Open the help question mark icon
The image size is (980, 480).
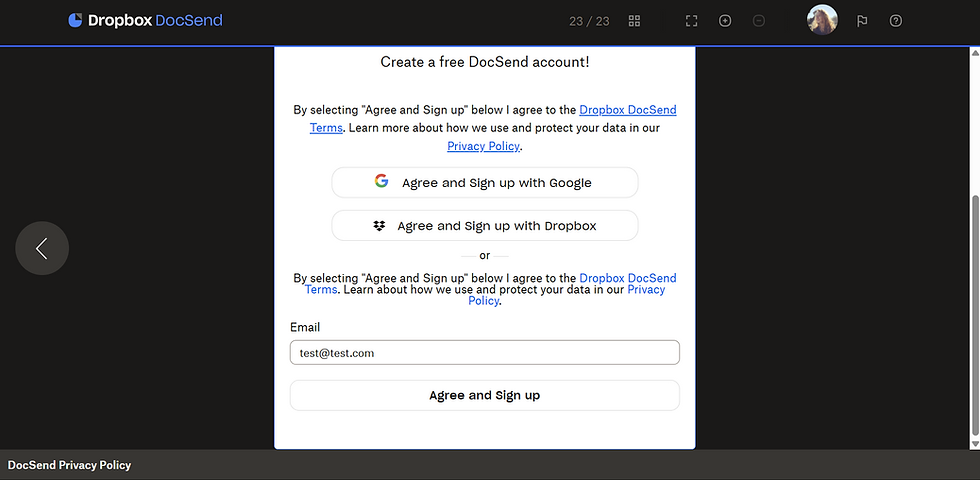[x=896, y=21]
